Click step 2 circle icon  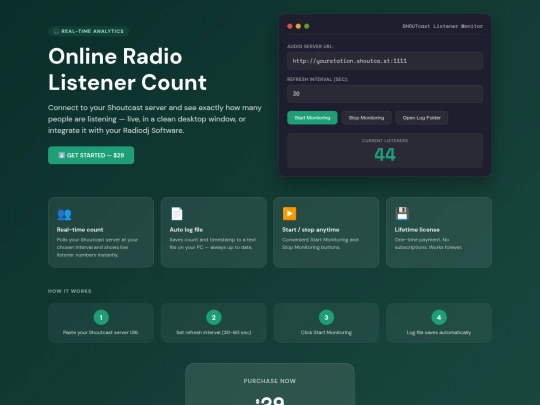pyautogui.click(x=214, y=317)
